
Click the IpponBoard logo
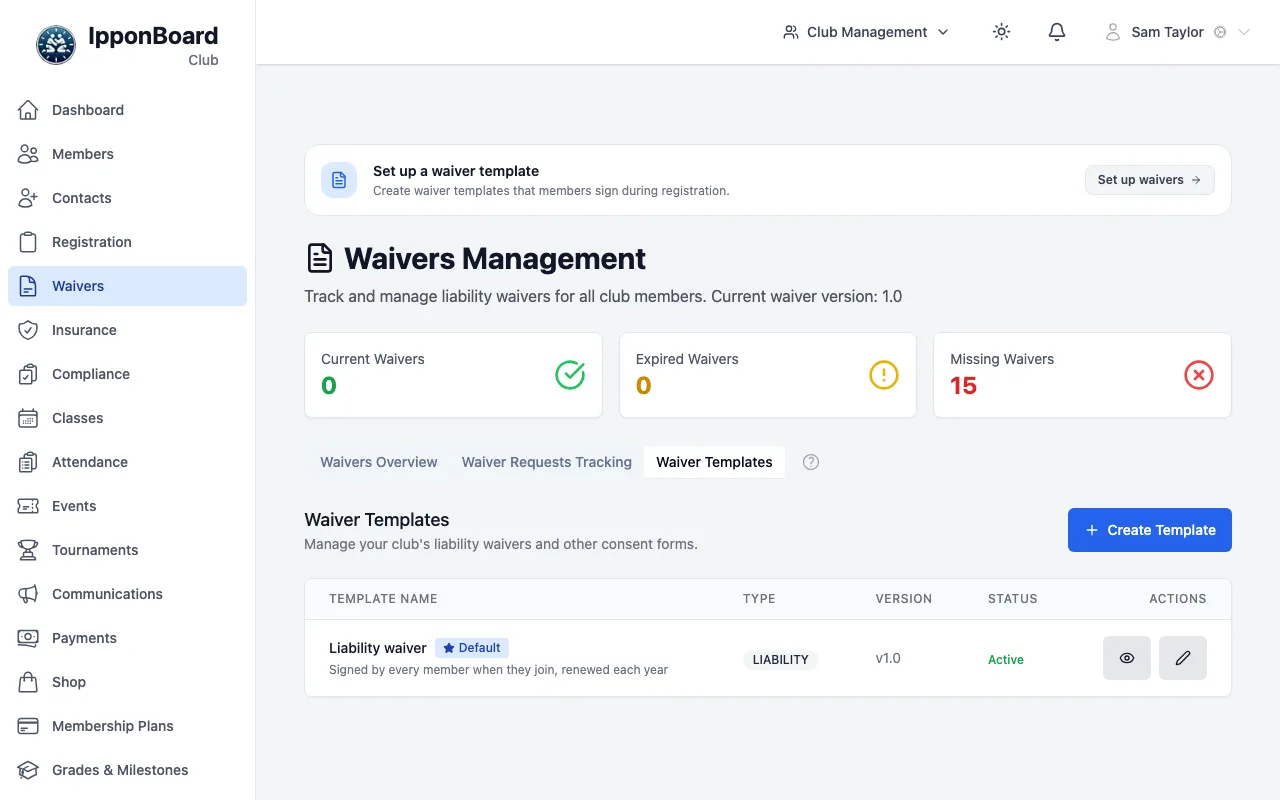click(56, 45)
